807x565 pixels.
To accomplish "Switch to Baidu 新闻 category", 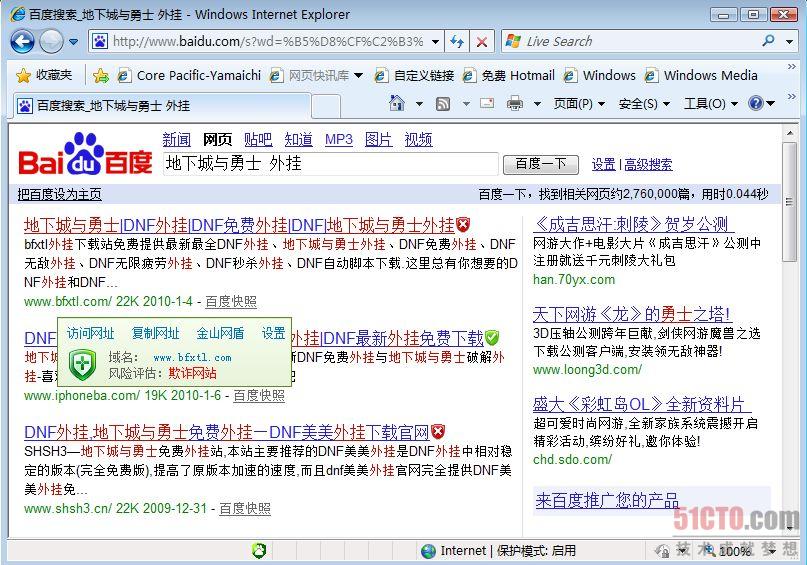I will 177,139.
